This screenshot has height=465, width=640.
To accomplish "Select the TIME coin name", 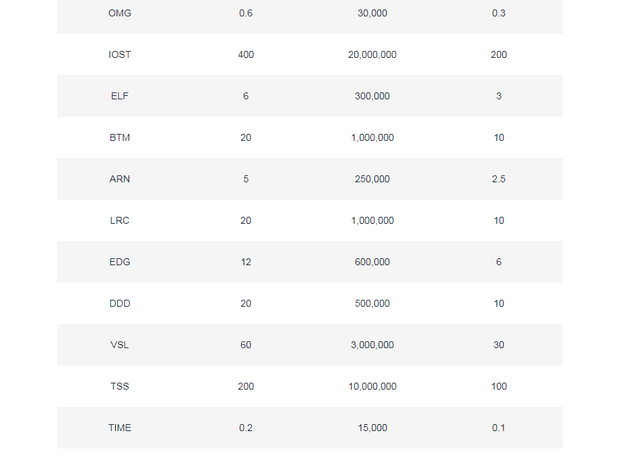I will (120, 428).
